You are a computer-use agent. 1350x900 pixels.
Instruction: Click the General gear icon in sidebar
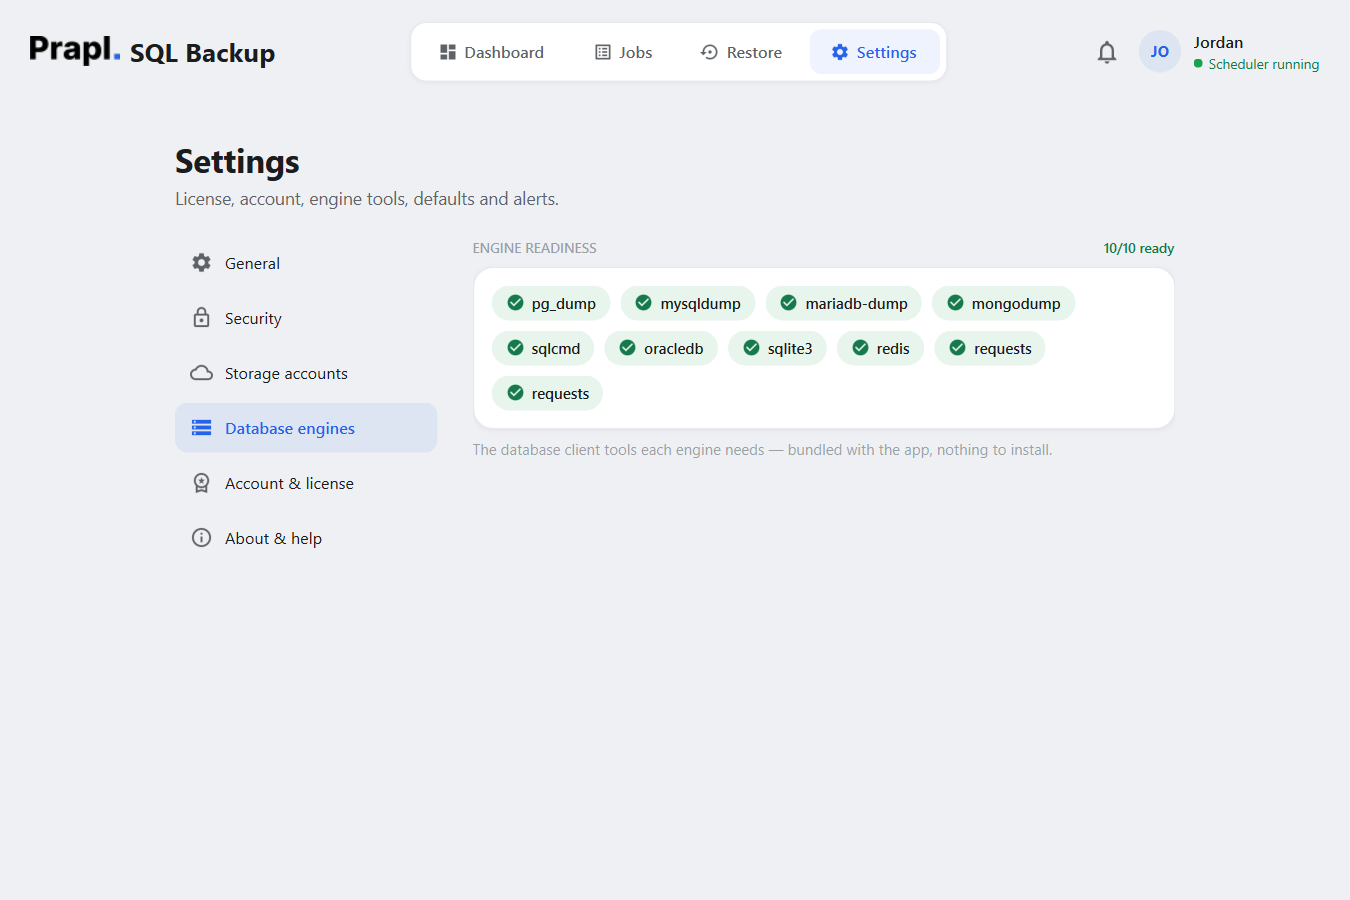201,263
